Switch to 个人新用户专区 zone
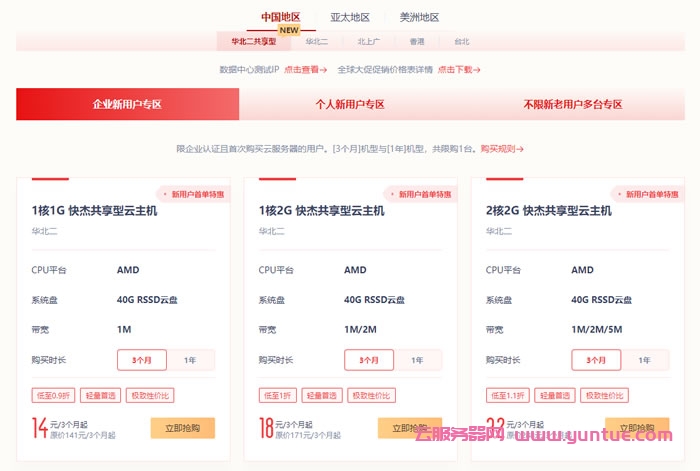Screen dimensions: 700x471 (x=350, y=104)
